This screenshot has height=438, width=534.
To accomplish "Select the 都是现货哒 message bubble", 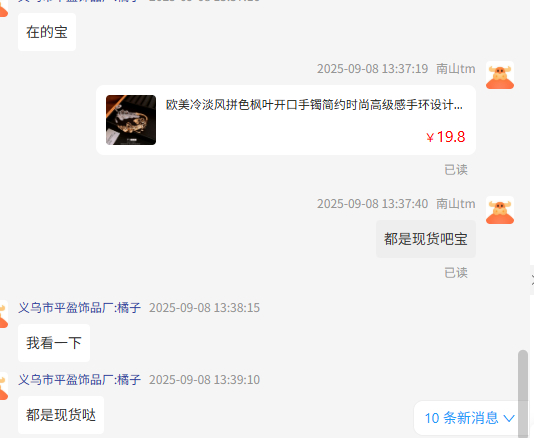I will pos(61,415).
